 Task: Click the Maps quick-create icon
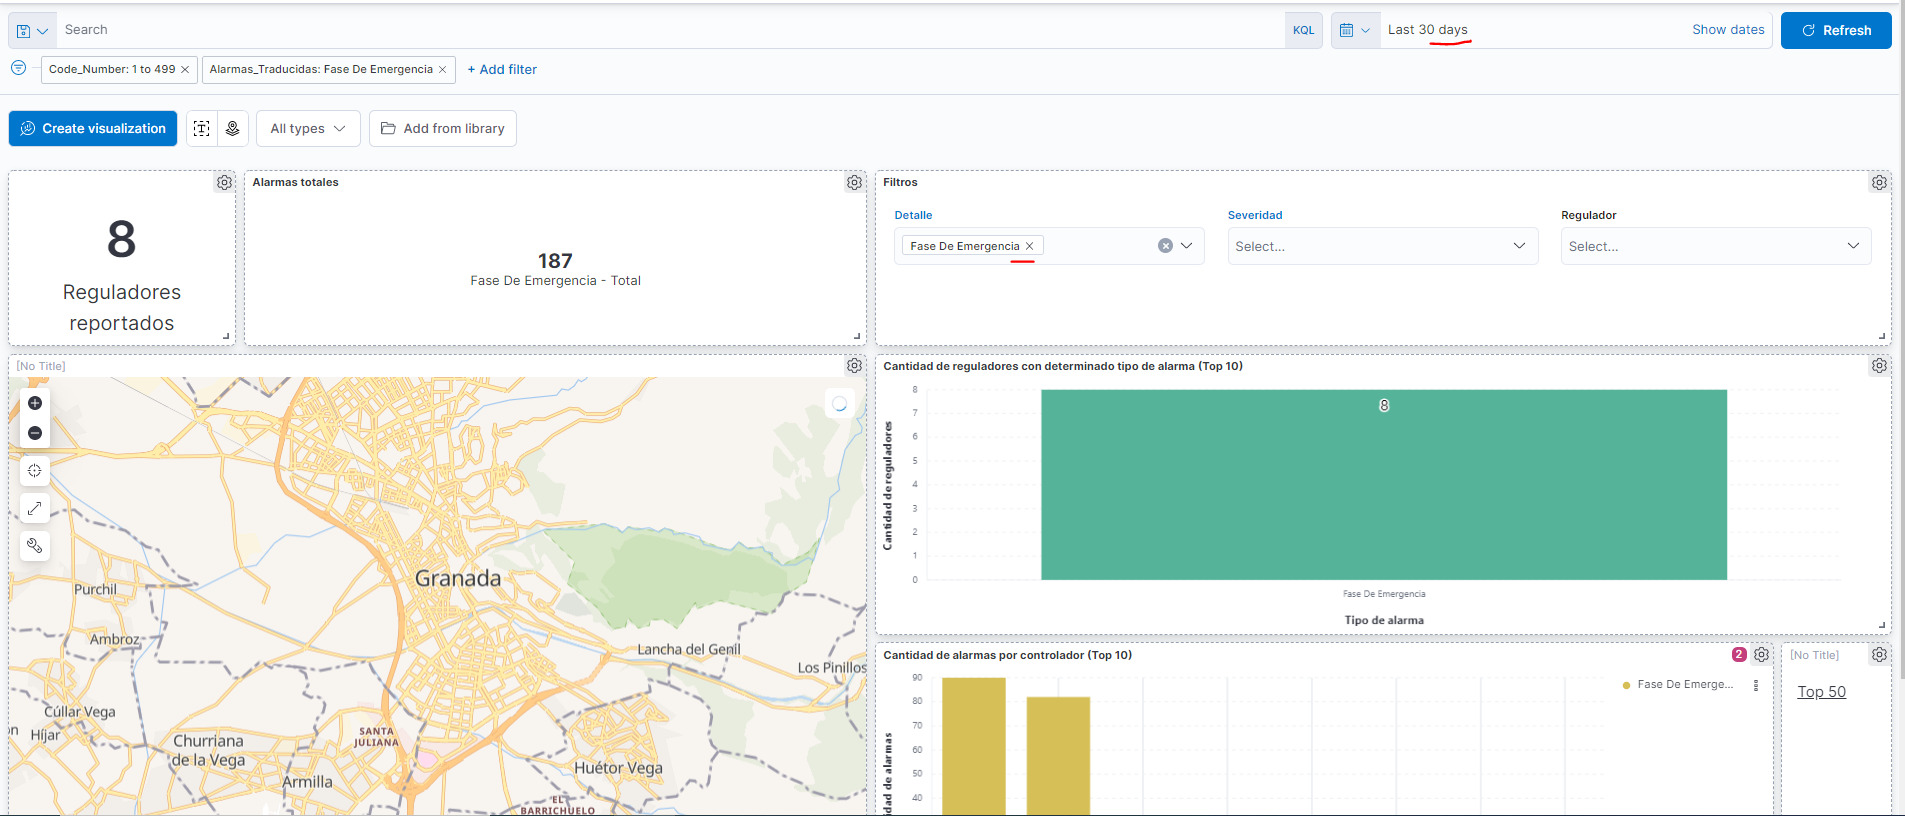pyautogui.click(x=232, y=128)
